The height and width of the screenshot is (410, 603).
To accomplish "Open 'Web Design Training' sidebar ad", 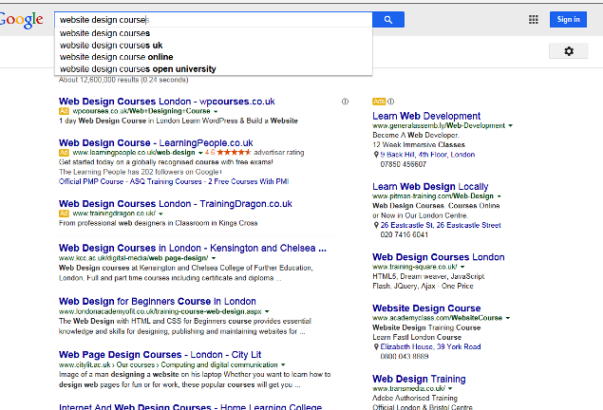I will (419, 379).
